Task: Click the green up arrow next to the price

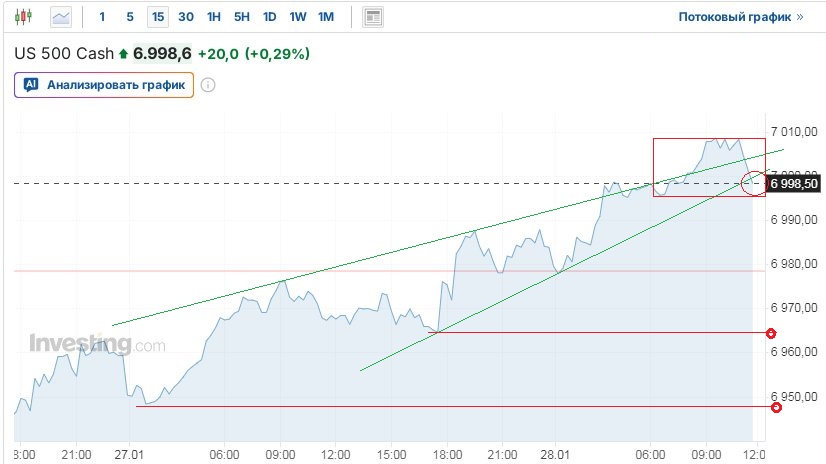Action: point(123,53)
